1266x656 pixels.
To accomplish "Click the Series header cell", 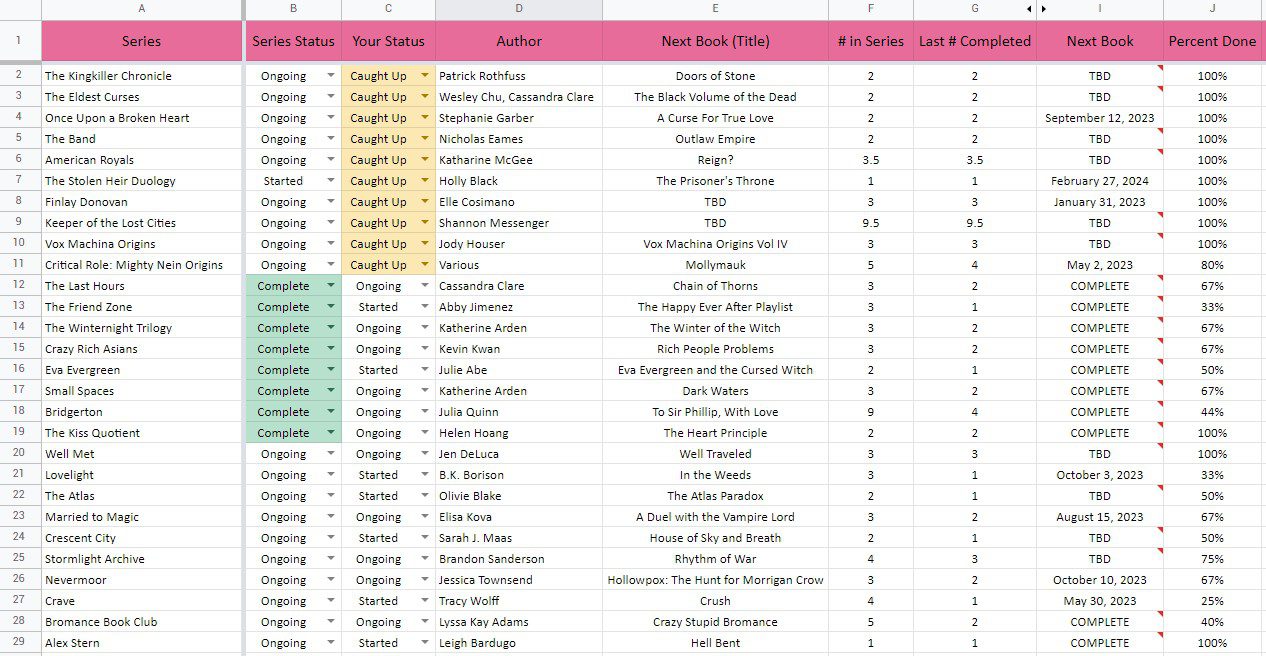I will pyautogui.click(x=141, y=41).
